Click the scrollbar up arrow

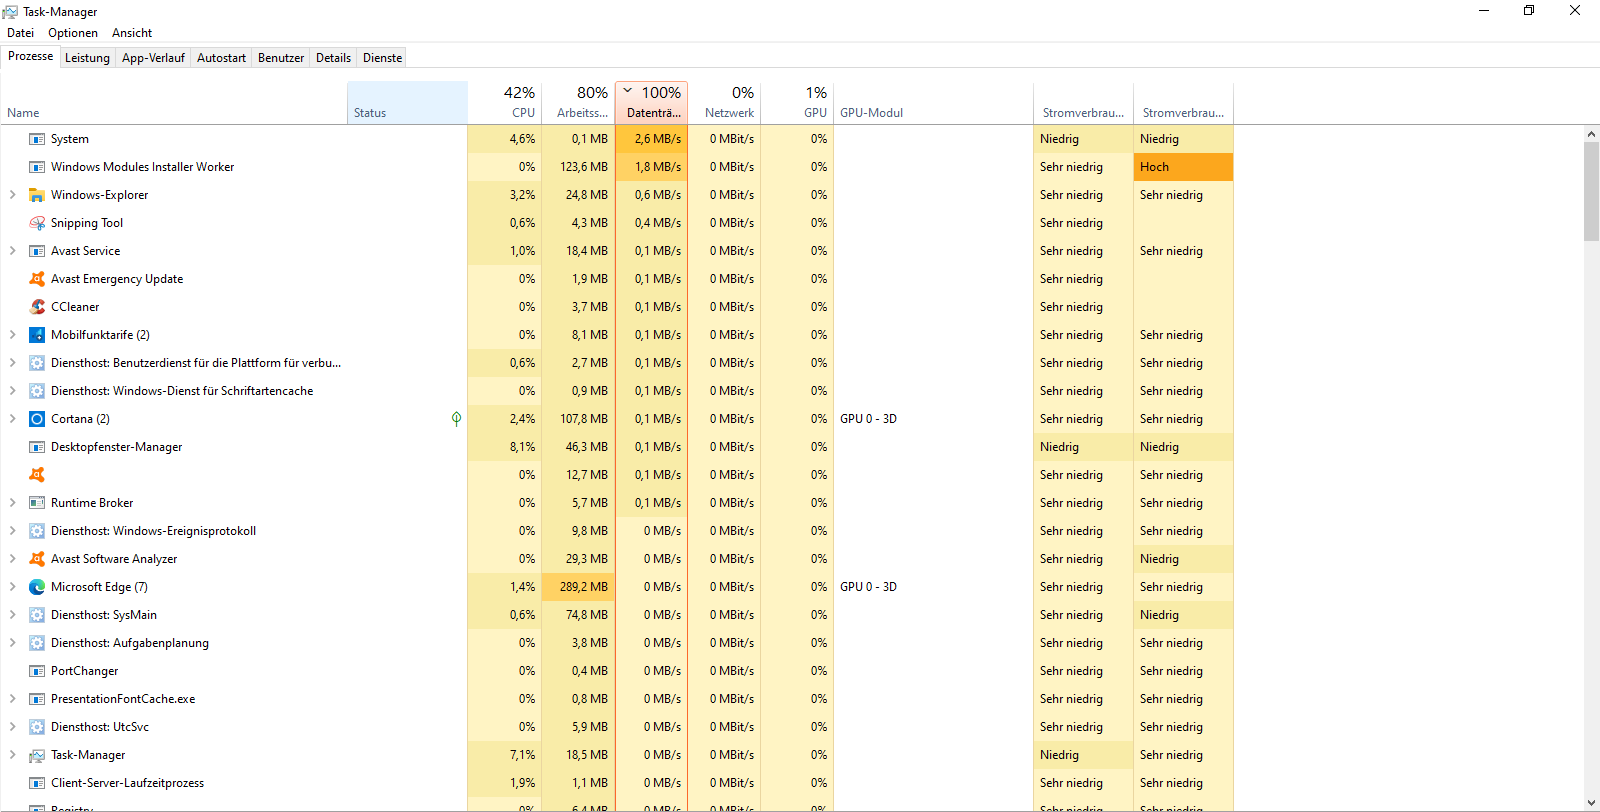[1591, 134]
